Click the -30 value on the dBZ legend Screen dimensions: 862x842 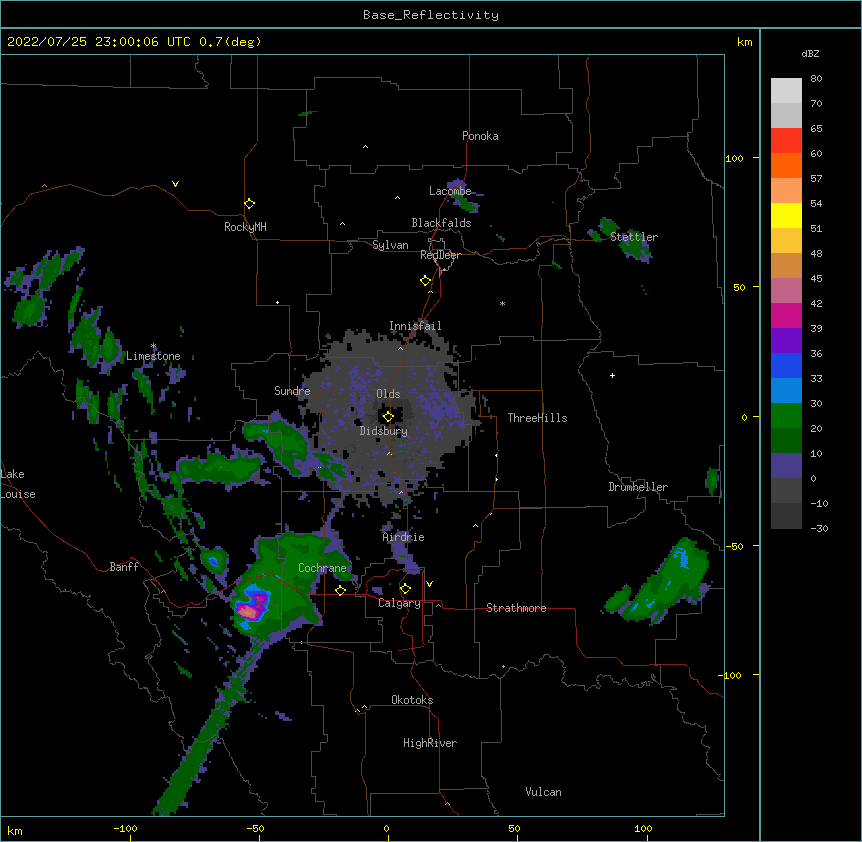[819, 528]
